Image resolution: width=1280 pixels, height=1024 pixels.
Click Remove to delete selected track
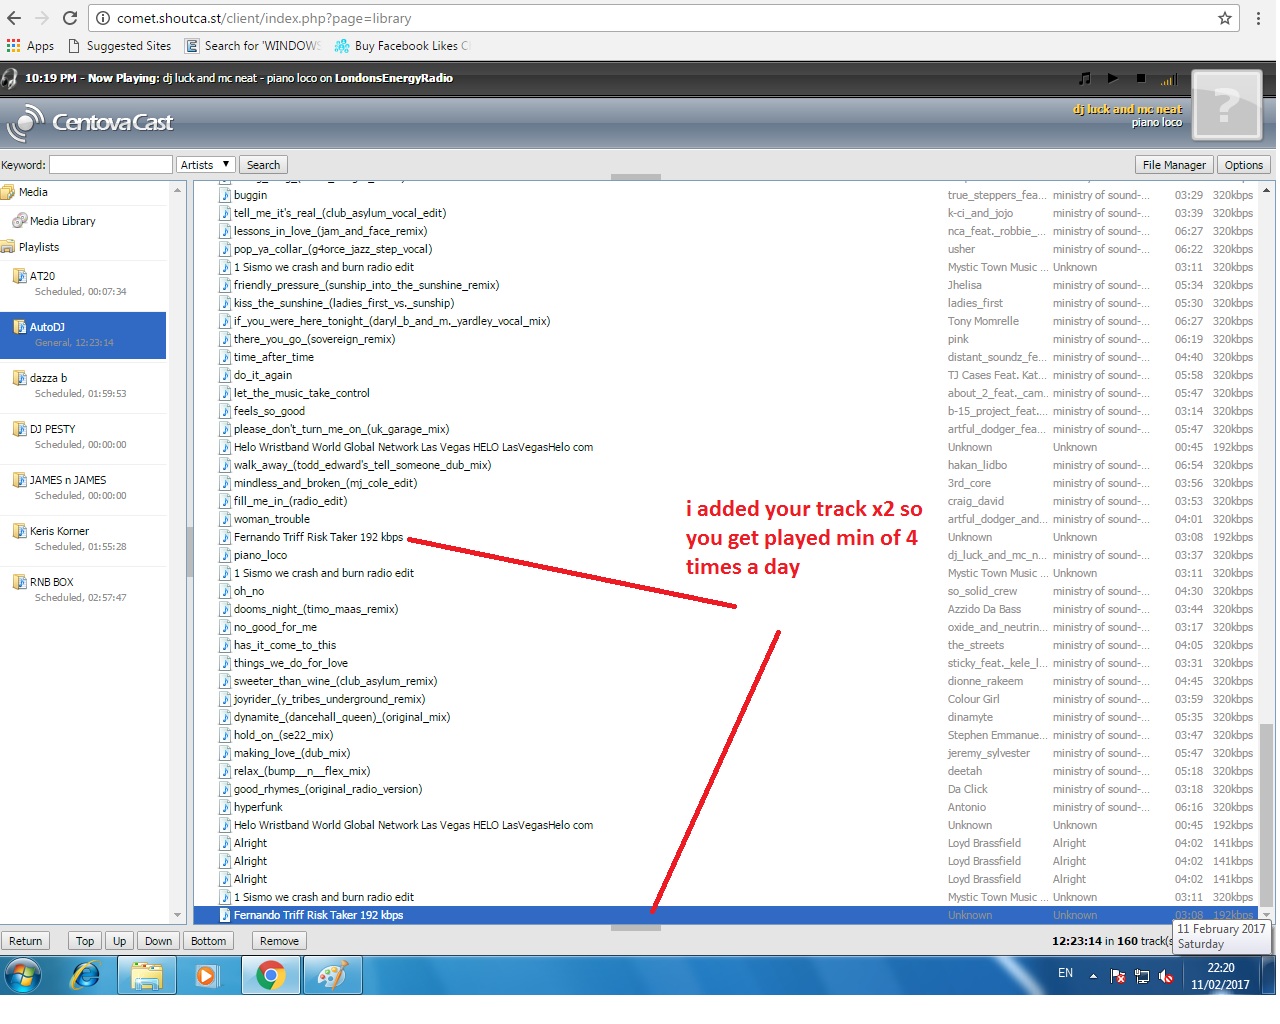point(279,941)
